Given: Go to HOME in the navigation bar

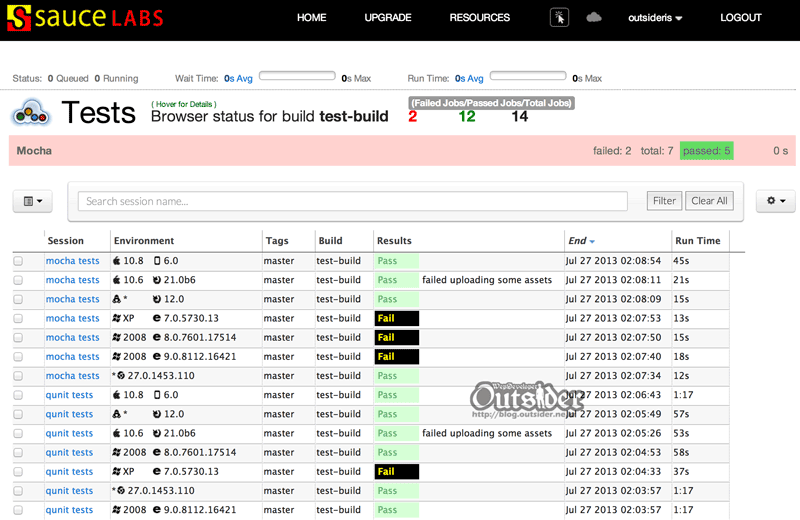Looking at the screenshot, I should pyautogui.click(x=311, y=18).
